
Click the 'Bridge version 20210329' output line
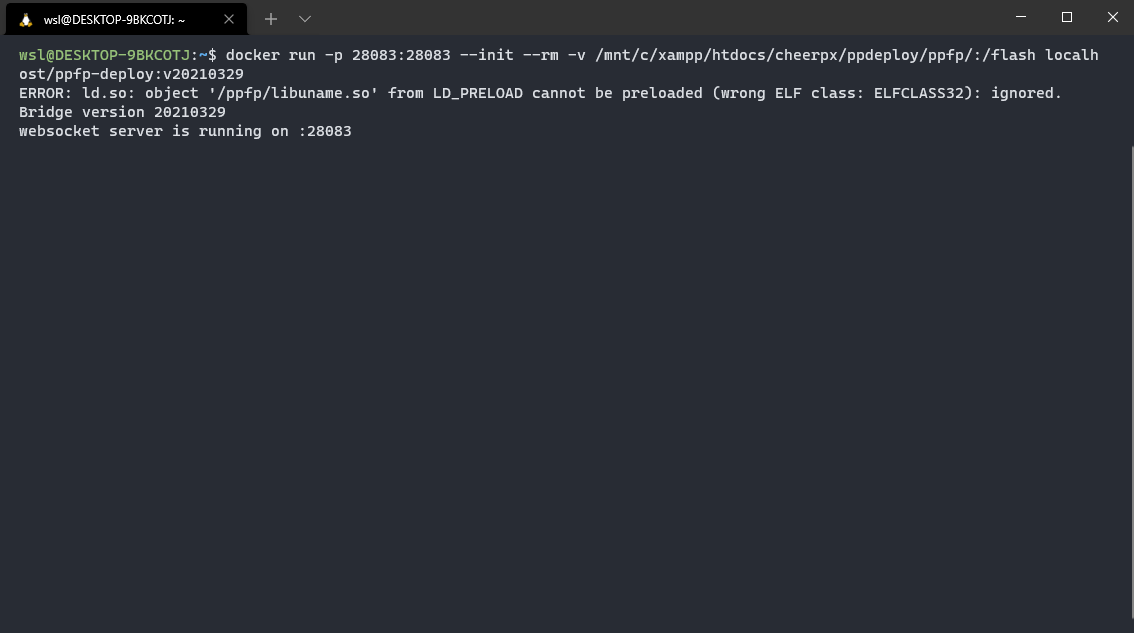point(122,112)
